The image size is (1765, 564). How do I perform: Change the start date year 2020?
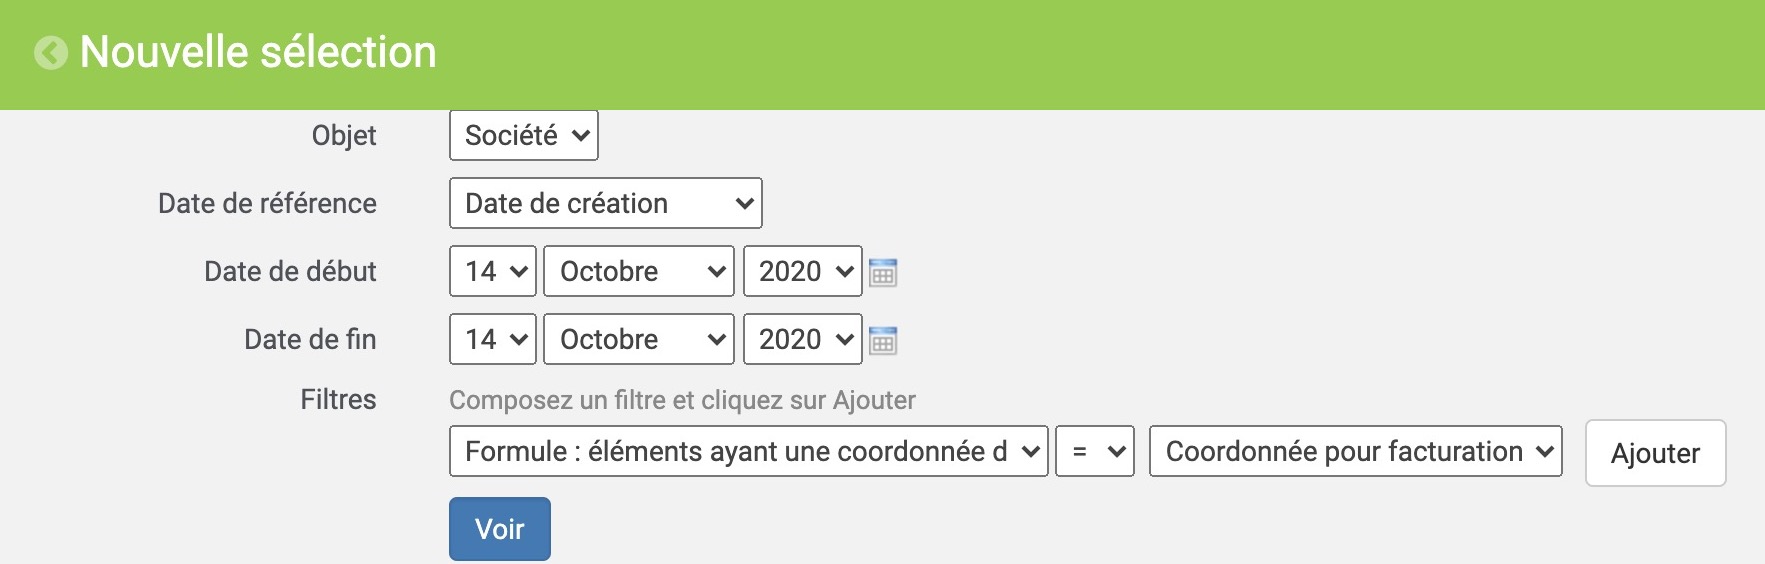803,271
